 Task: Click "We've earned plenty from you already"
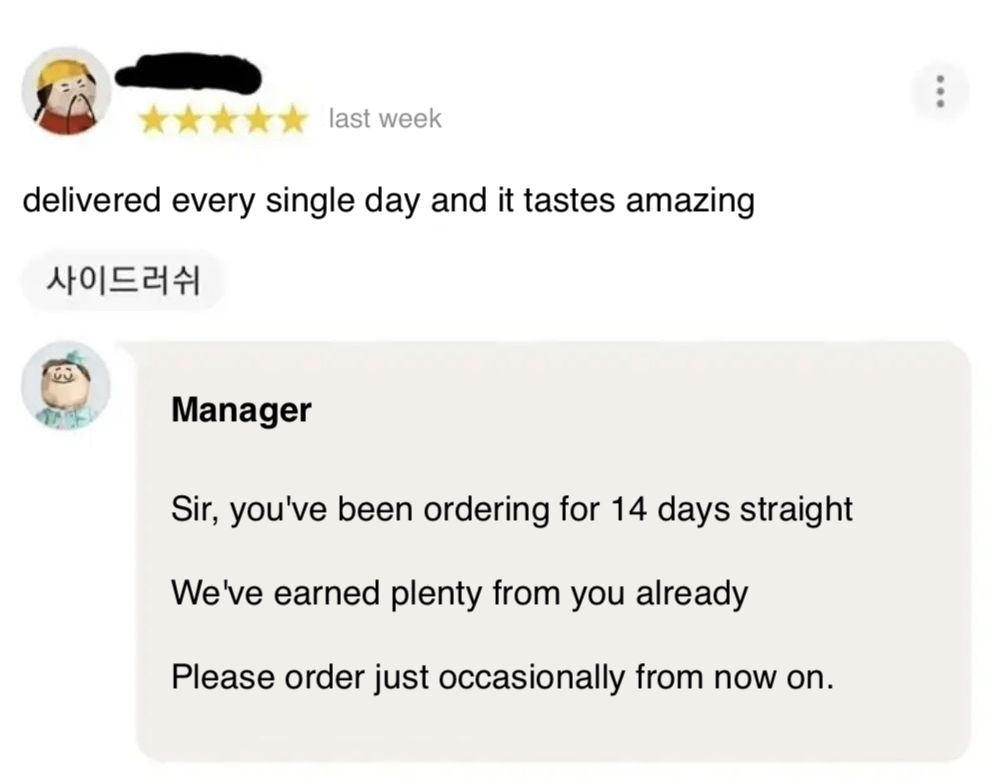(x=459, y=594)
